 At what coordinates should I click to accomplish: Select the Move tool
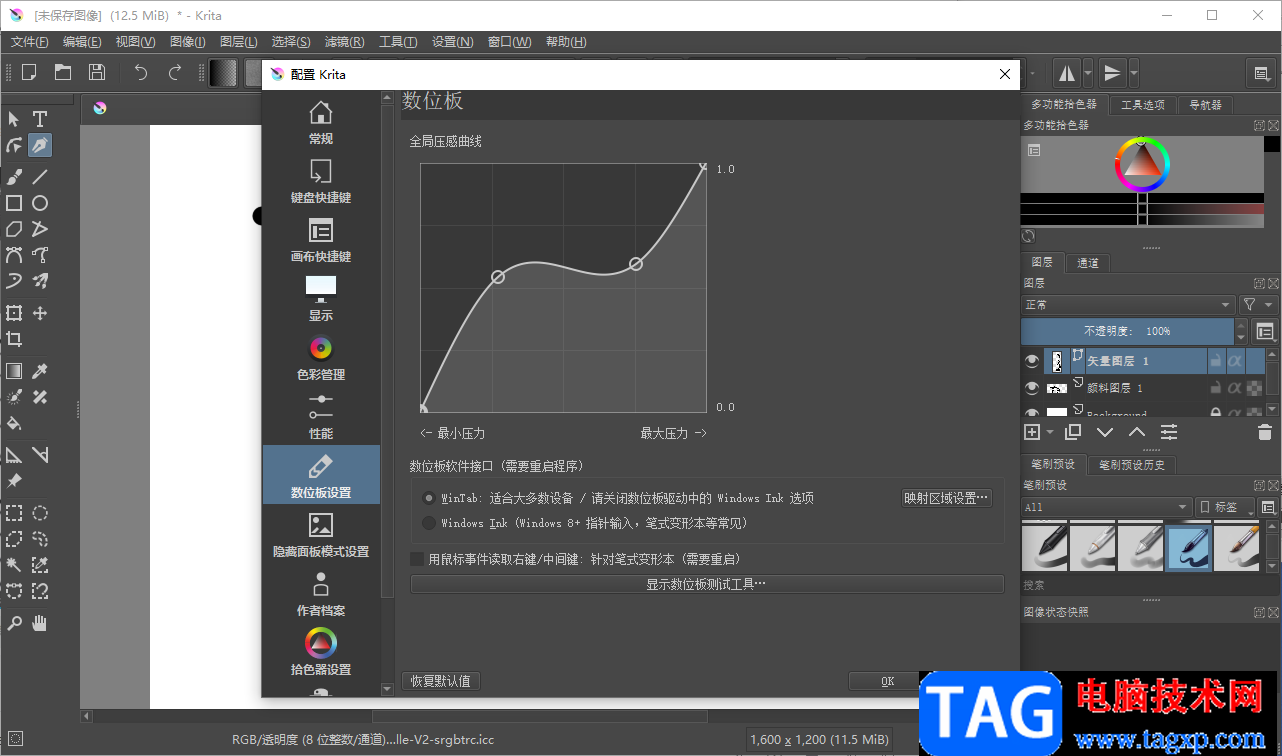40,313
